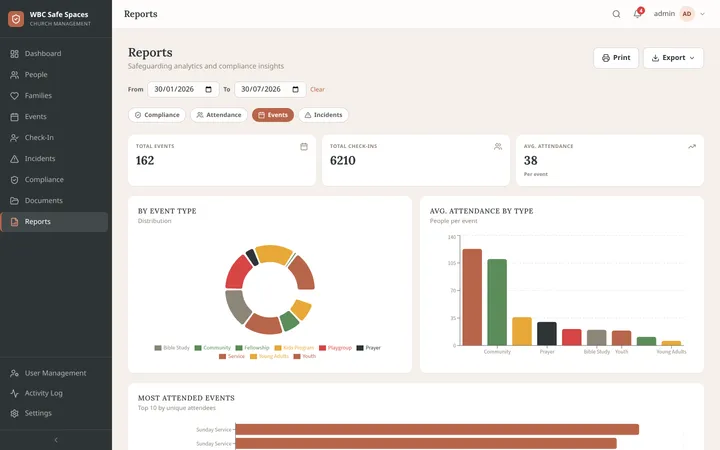The height and width of the screenshot is (450, 720).
Task: Open the Families page
Action: (x=54, y=96)
